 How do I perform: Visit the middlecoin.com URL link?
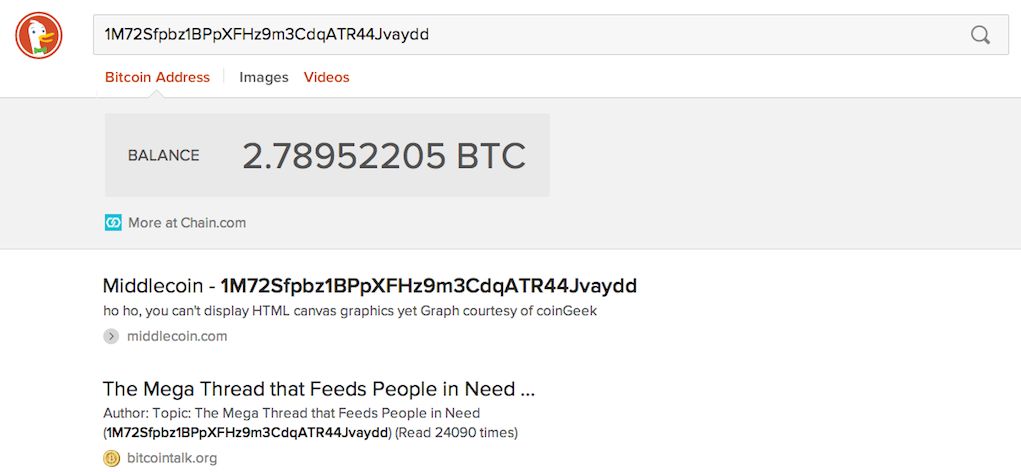(x=177, y=337)
